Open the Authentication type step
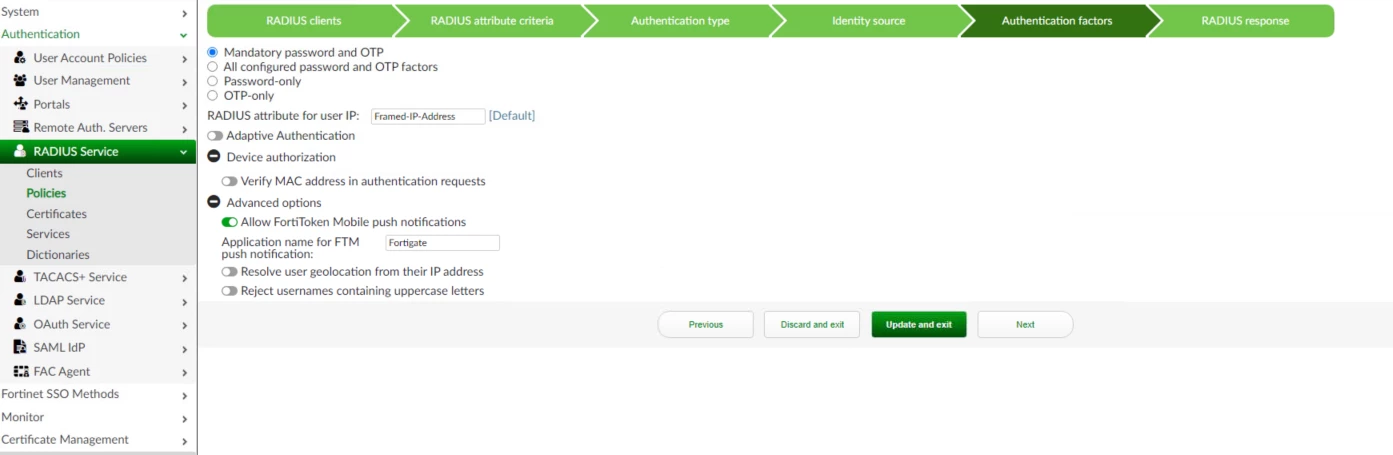 679,21
